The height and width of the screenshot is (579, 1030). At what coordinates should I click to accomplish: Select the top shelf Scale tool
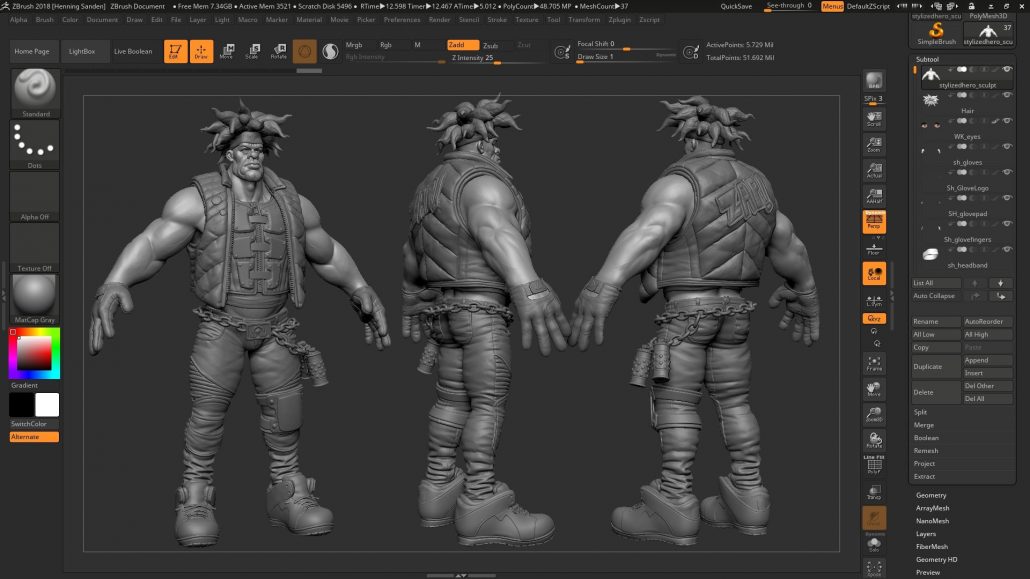(x=252, y=51)
